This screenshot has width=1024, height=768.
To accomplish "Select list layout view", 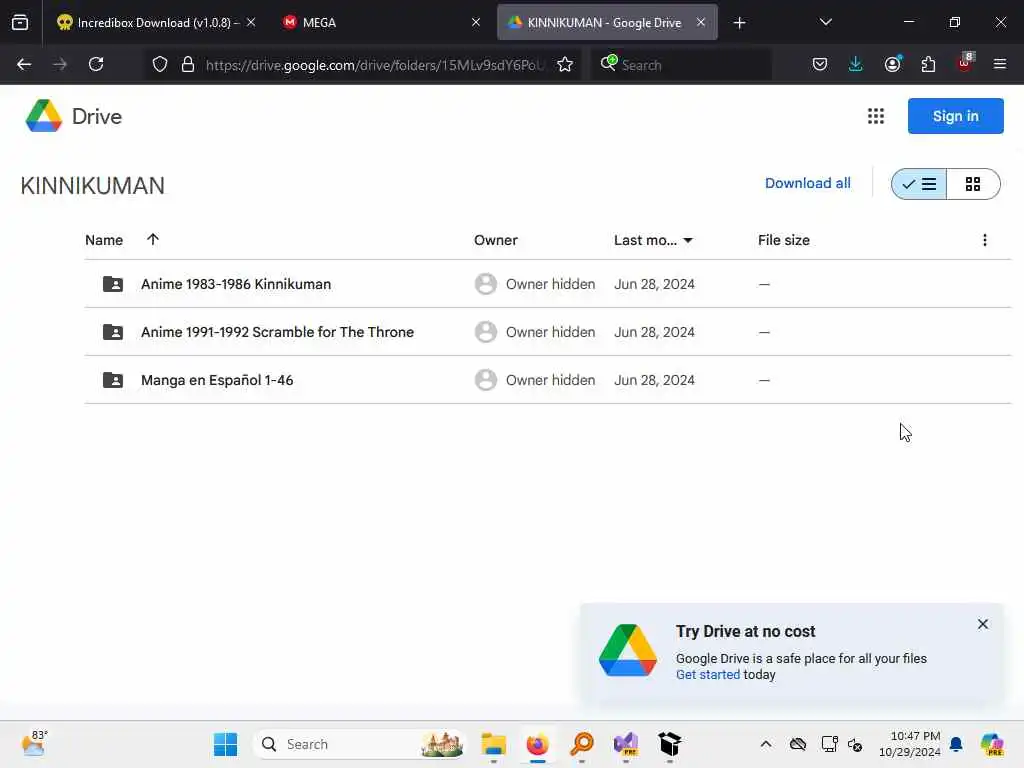I will point(919,184).
